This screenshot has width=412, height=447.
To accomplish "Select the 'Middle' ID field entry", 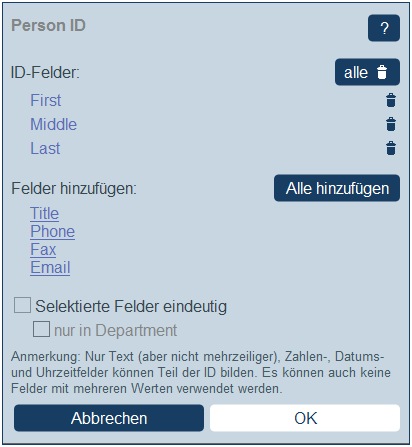I will (x=53, y=124).
